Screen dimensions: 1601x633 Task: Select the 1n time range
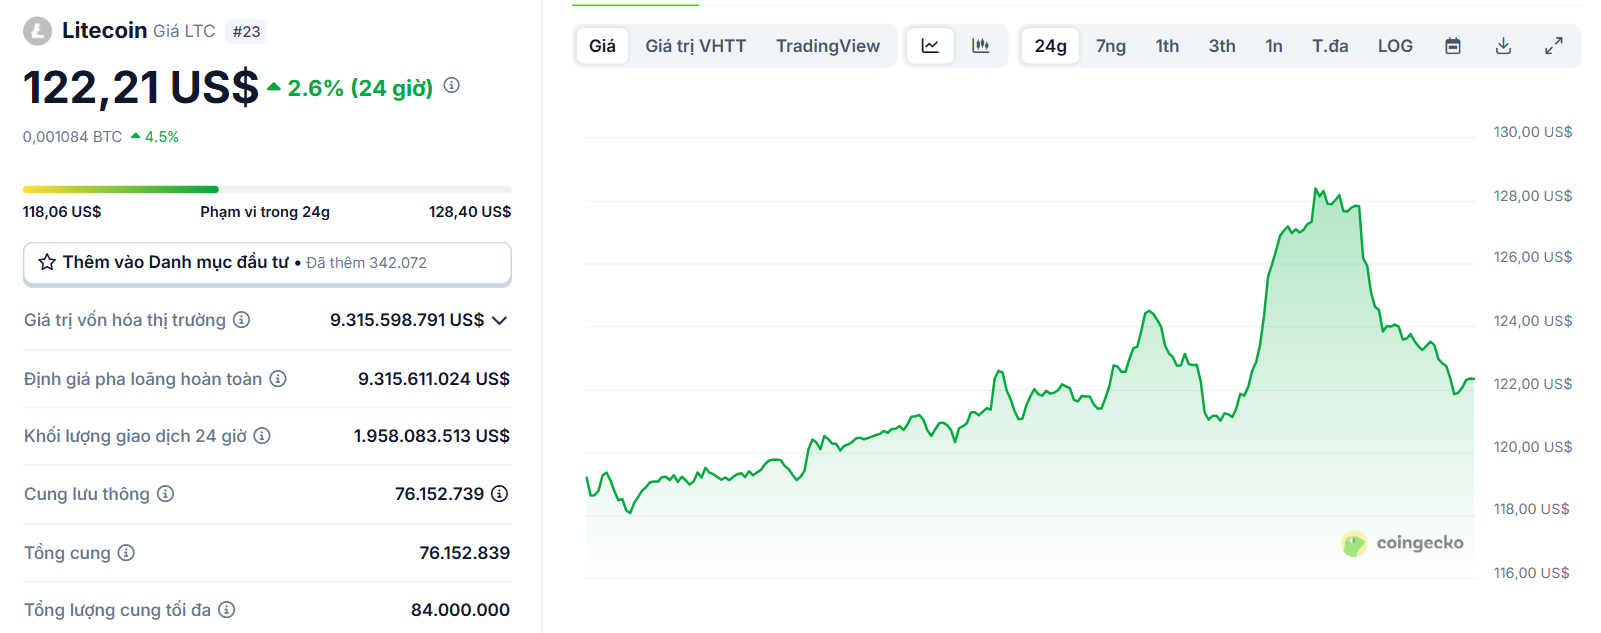coord(1274,46)
